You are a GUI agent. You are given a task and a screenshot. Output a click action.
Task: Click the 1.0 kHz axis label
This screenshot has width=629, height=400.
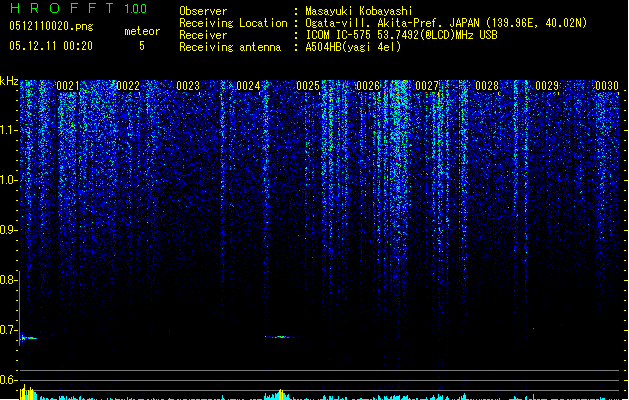9,180
